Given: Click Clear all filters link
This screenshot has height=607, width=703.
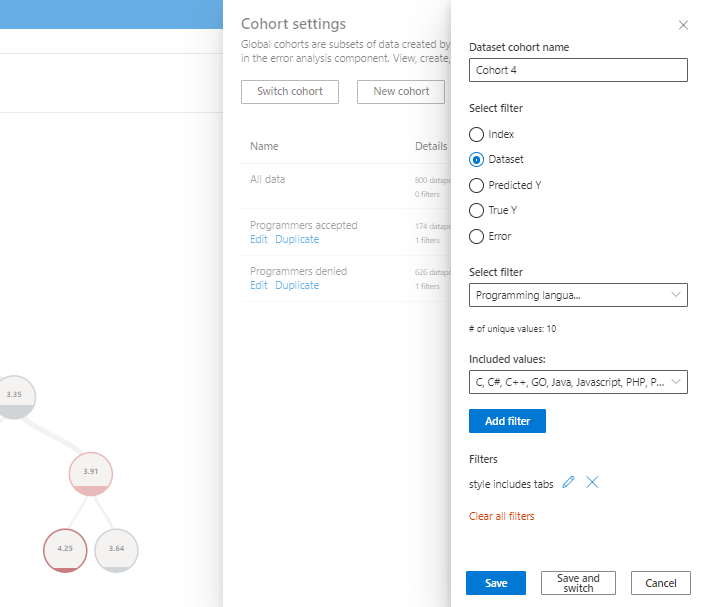Looking at the screenshot, I should 501,516.
